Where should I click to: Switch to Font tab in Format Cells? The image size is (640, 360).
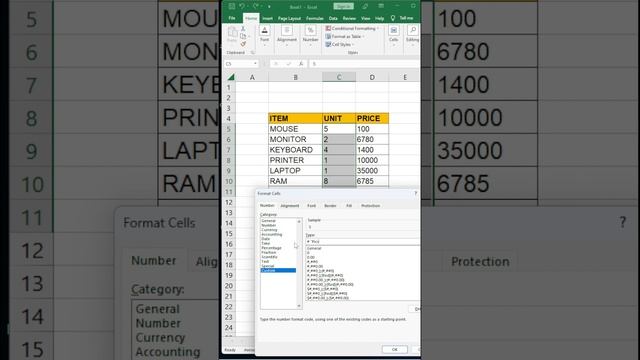(x=311, y=206)
